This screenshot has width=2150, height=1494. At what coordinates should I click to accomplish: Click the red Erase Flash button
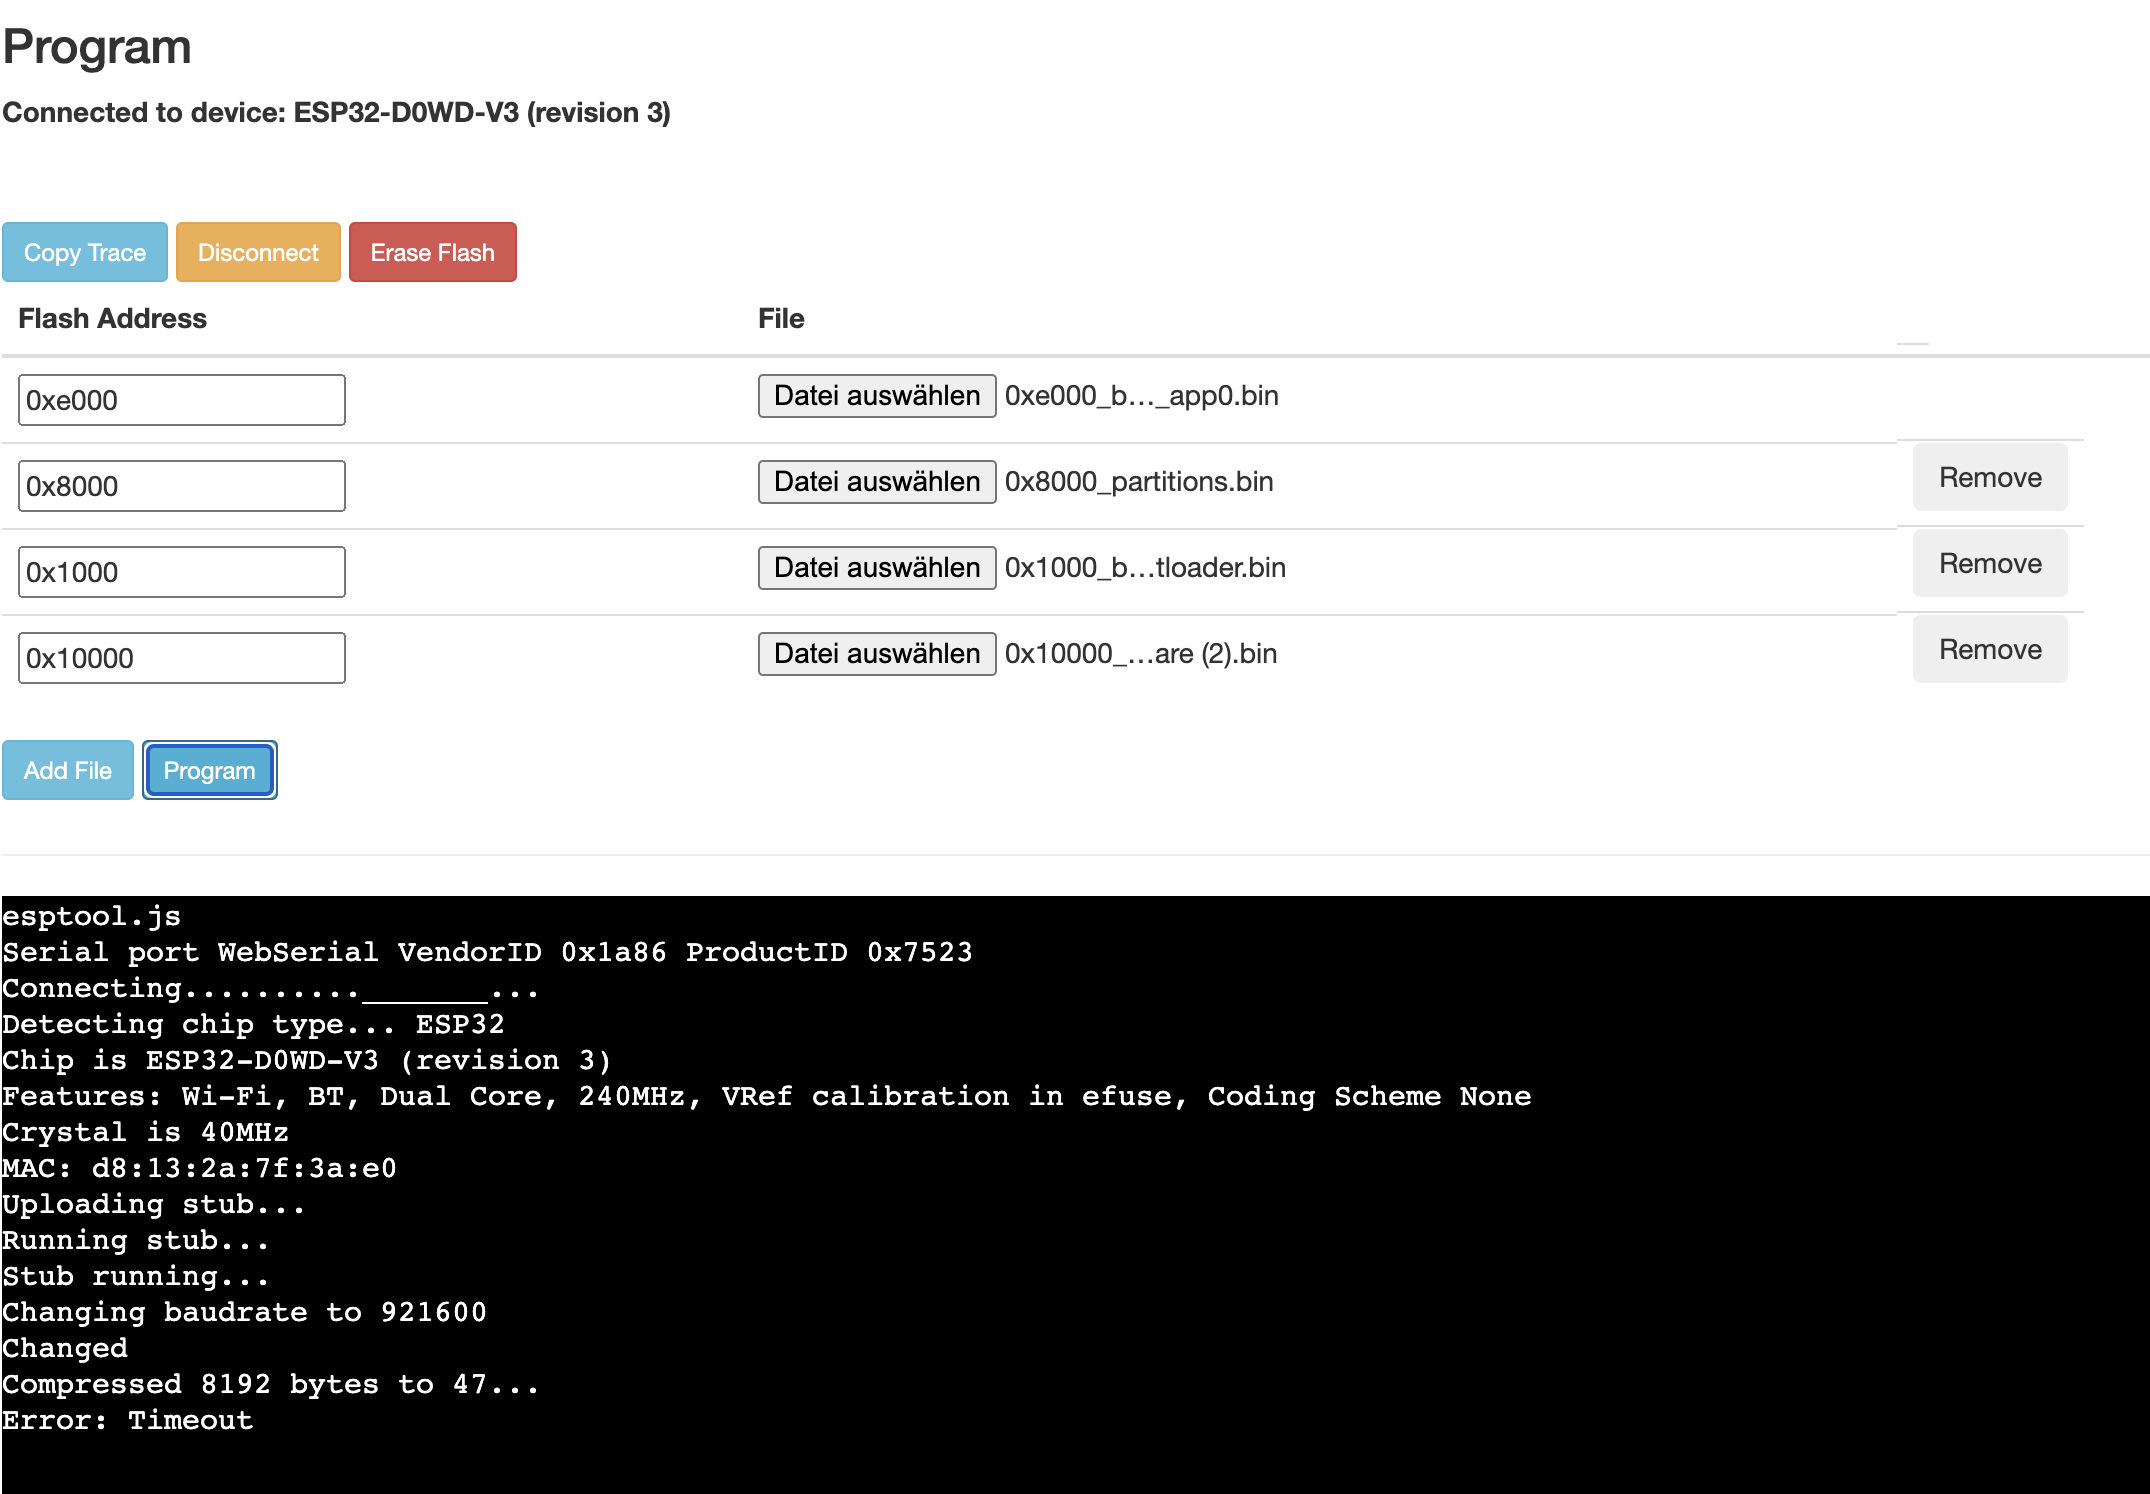coord(433,252)
